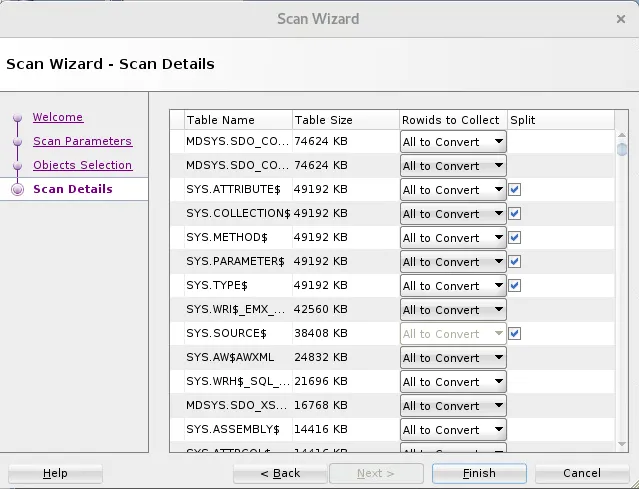Toggle Split checkbox for SYS.COLLECTION$
639x489 pixels.
coord(514,214)
